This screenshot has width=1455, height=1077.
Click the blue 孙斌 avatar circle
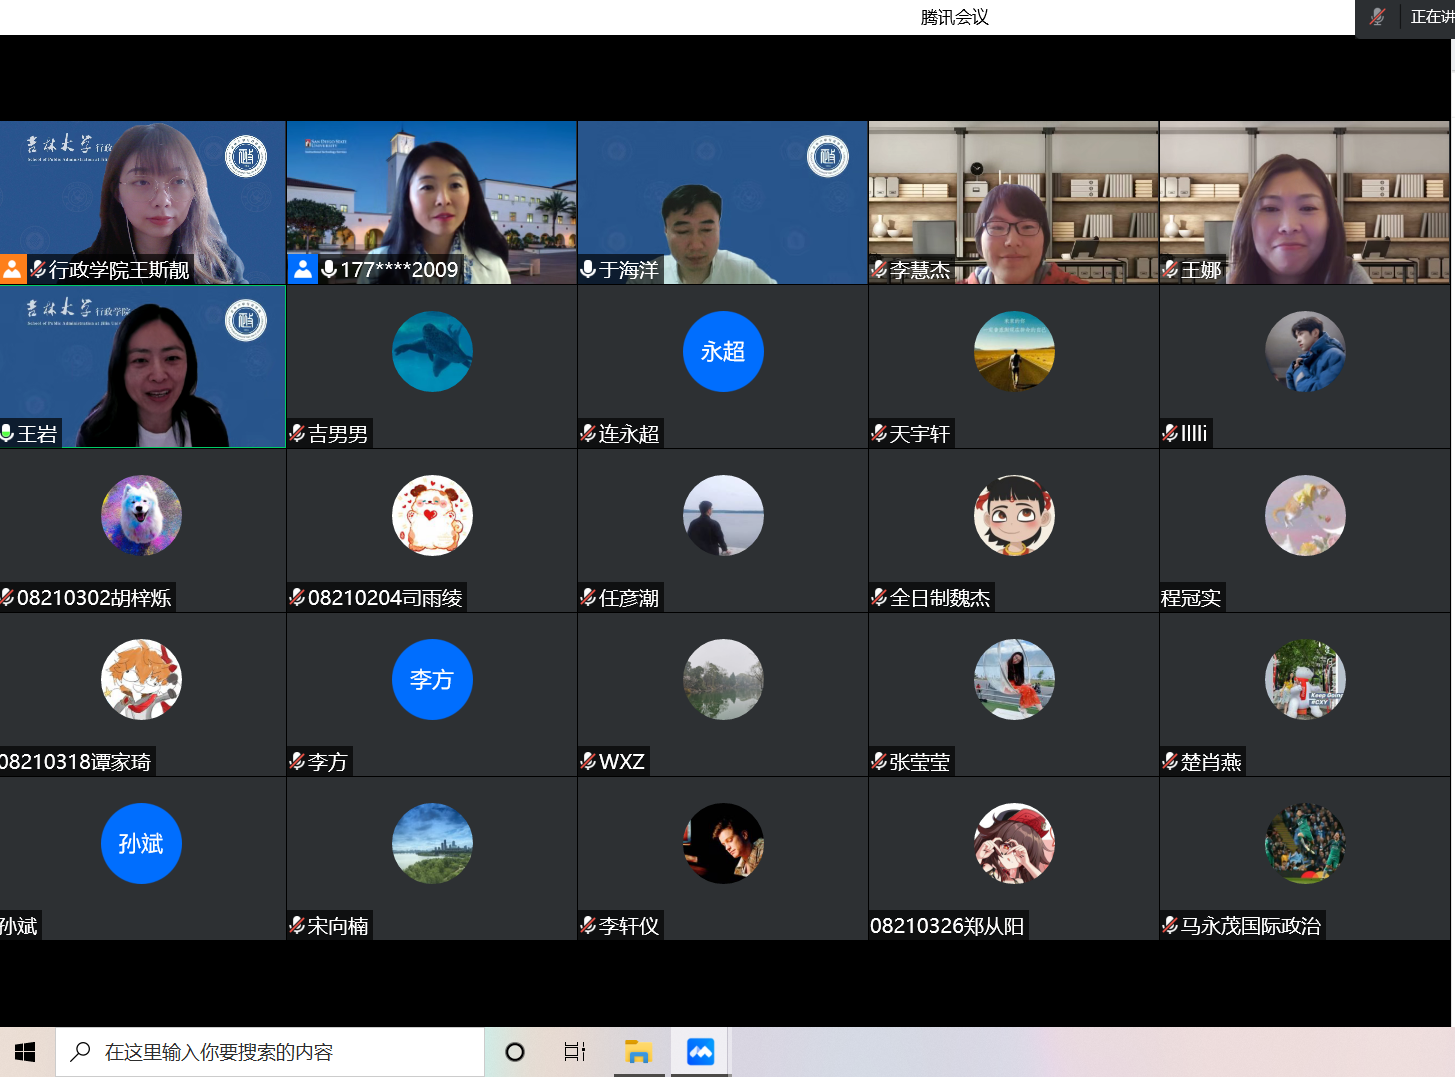(141, 844)
